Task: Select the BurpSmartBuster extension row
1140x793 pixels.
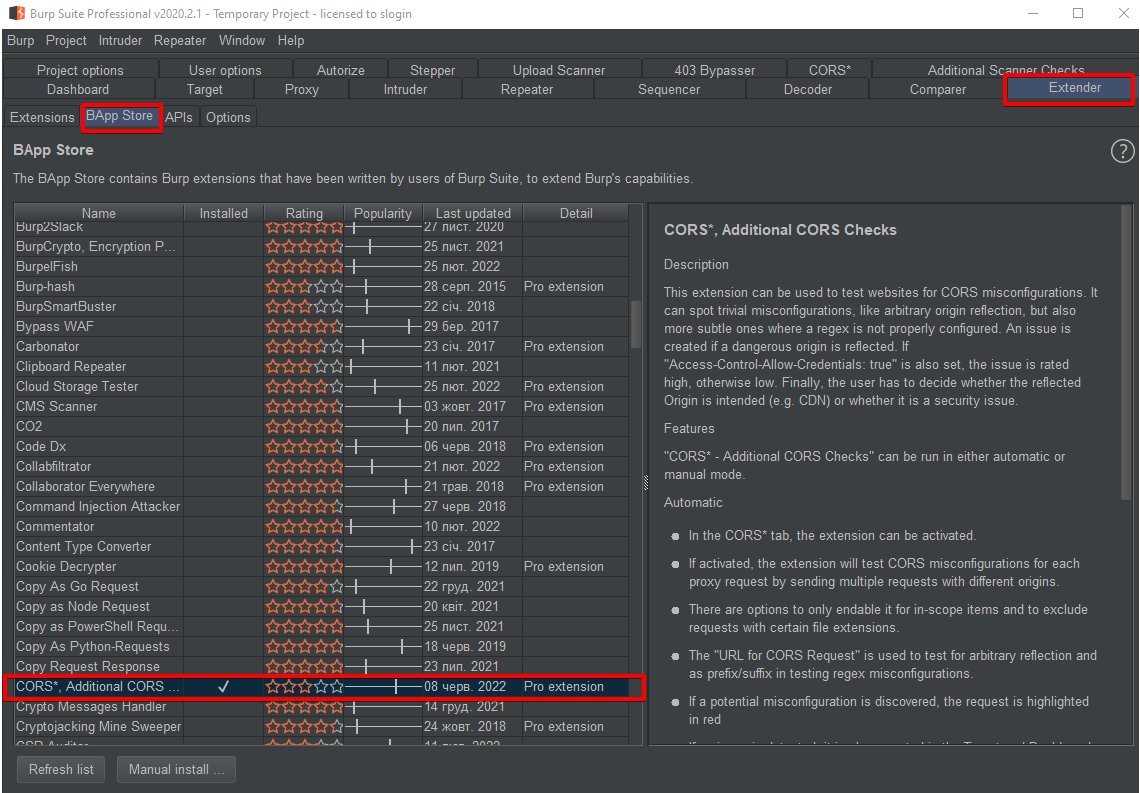Action: pos(321,307)
